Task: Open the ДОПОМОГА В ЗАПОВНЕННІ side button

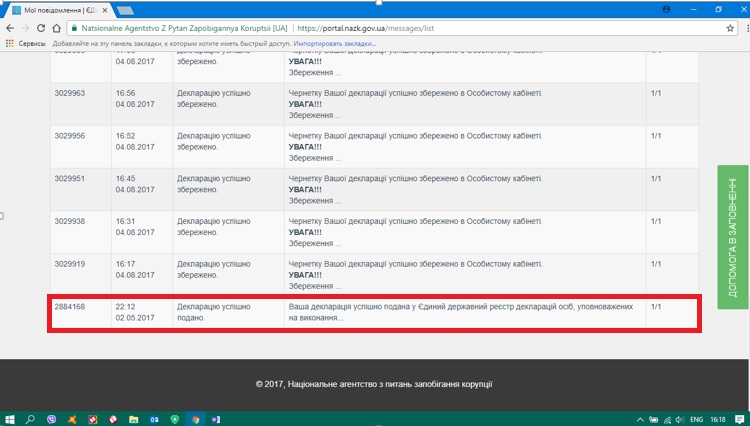Action: coord(732,229)
